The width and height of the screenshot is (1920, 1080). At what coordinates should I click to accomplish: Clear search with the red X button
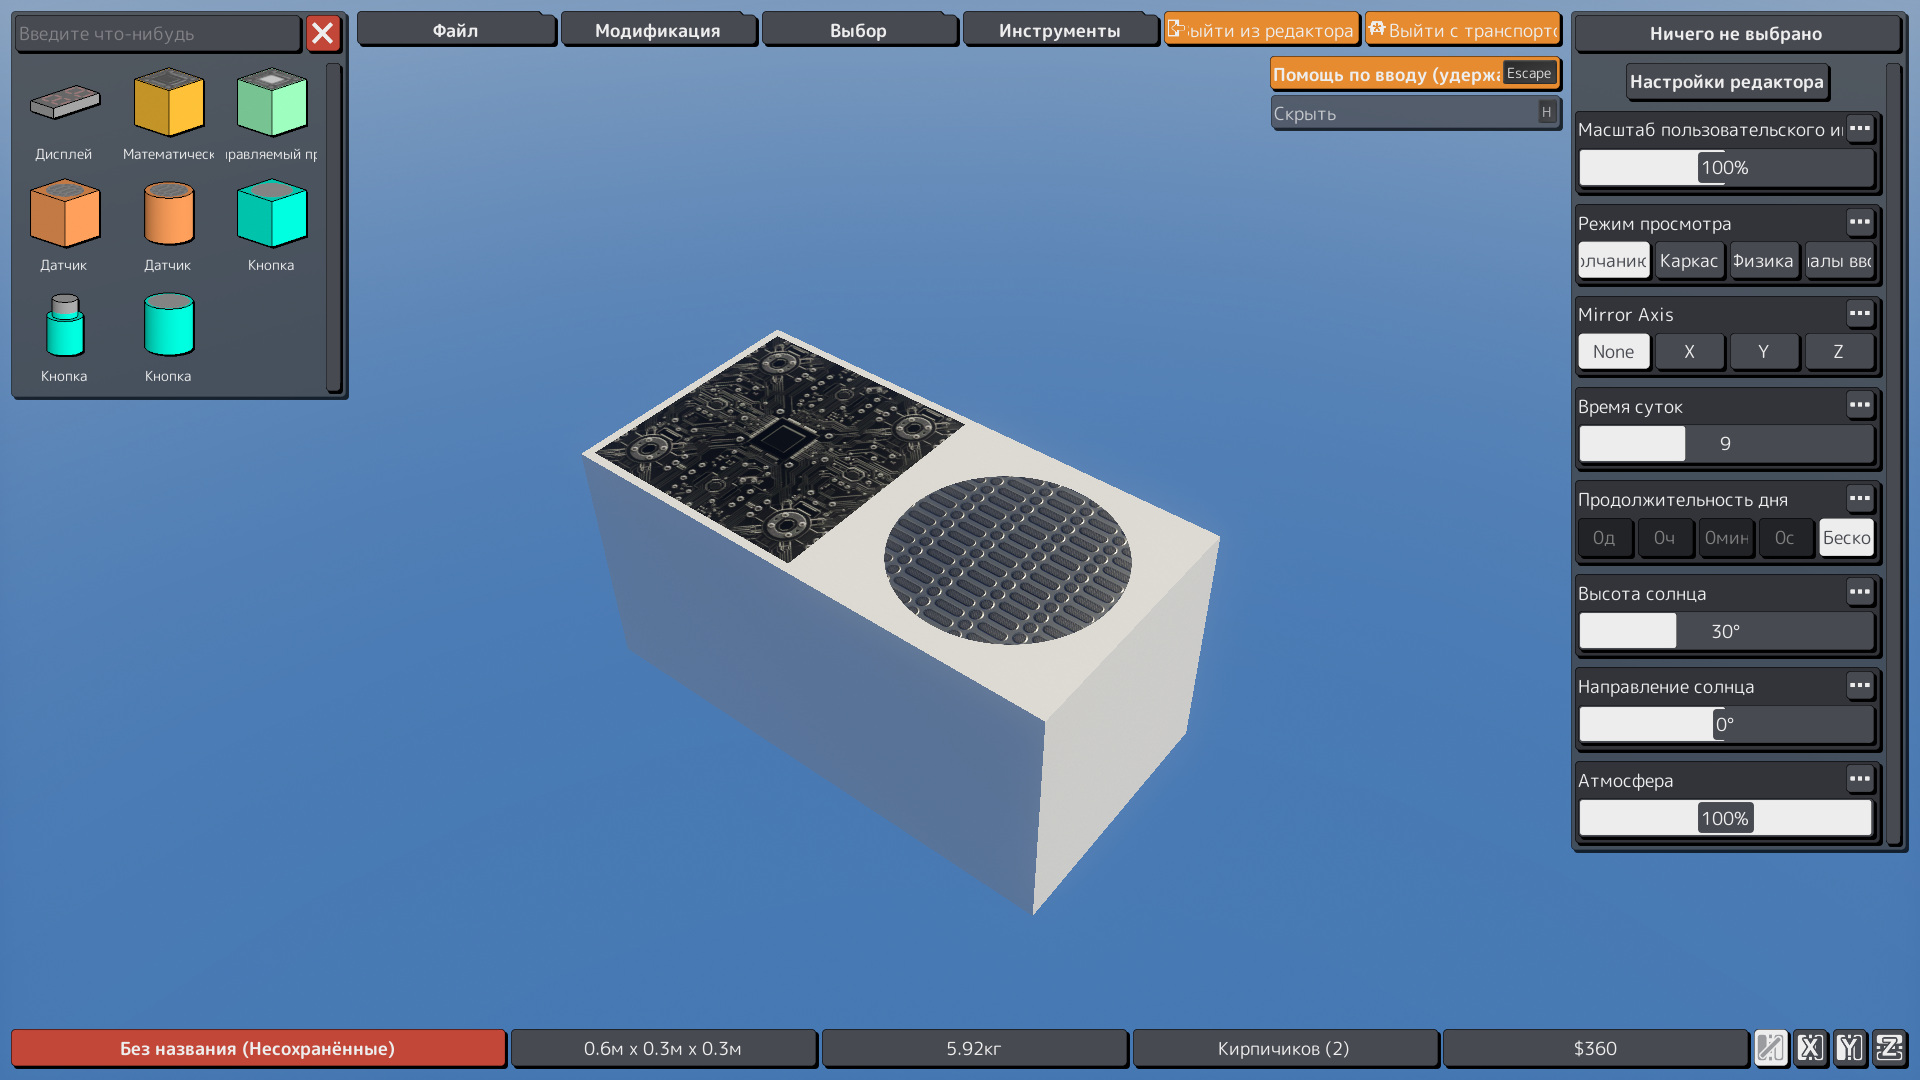(322, 34)
